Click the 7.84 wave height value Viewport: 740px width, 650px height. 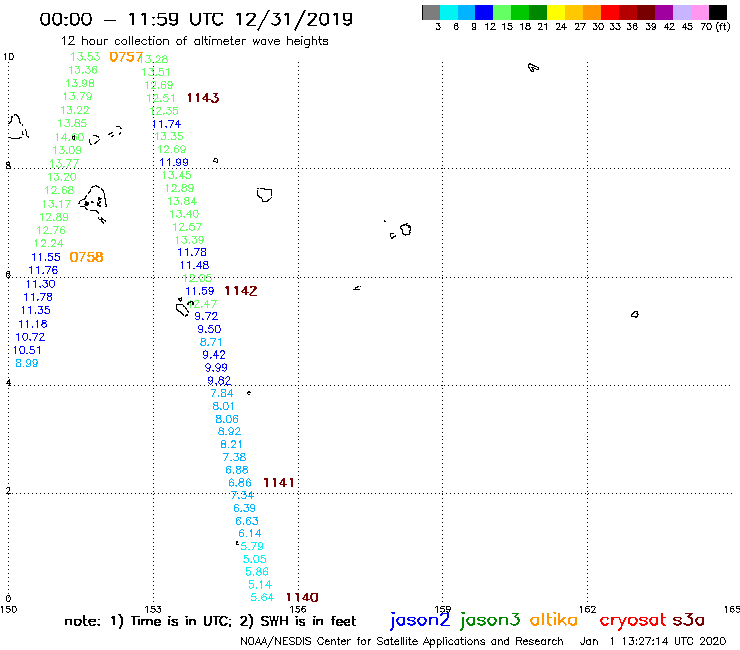coord(222,393)
